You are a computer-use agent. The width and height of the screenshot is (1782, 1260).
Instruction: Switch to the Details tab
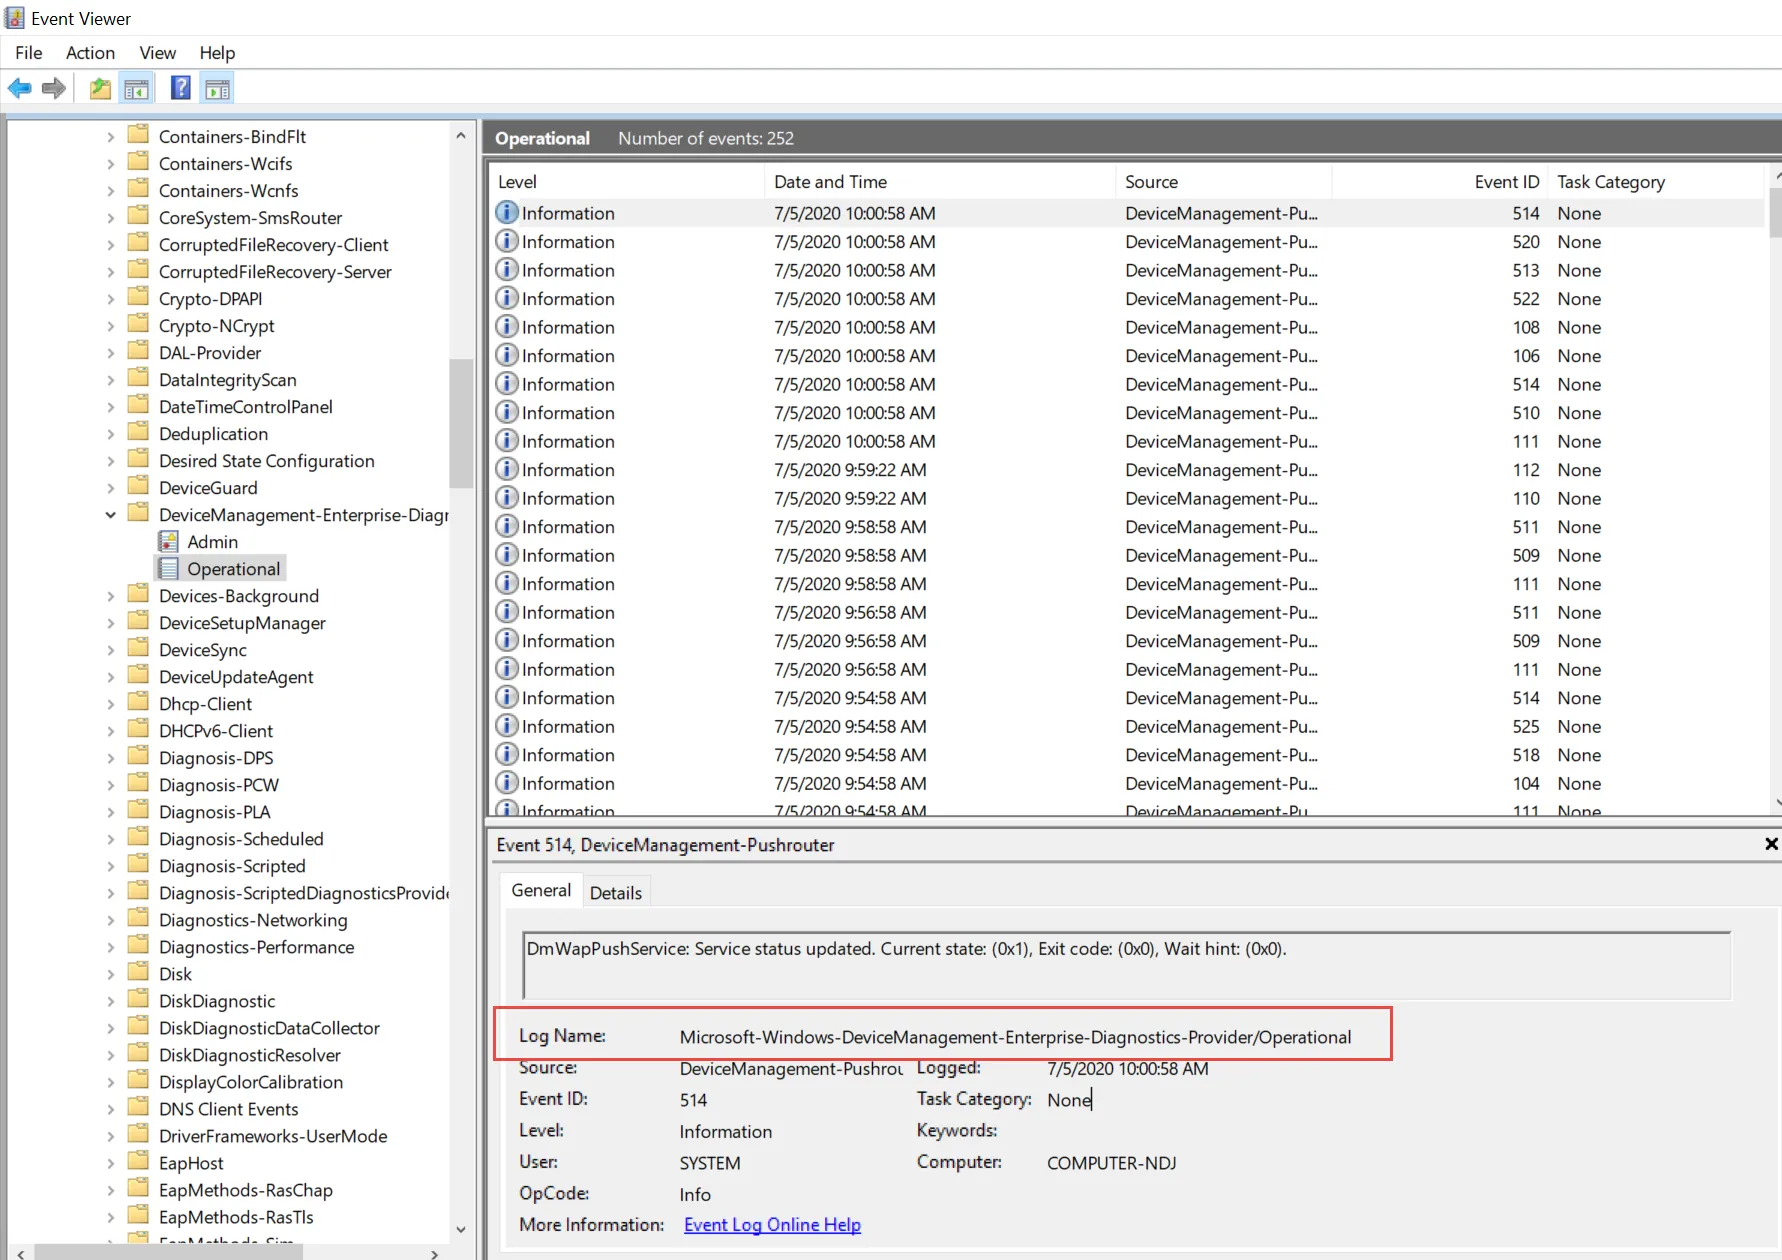tap(615, 893)
